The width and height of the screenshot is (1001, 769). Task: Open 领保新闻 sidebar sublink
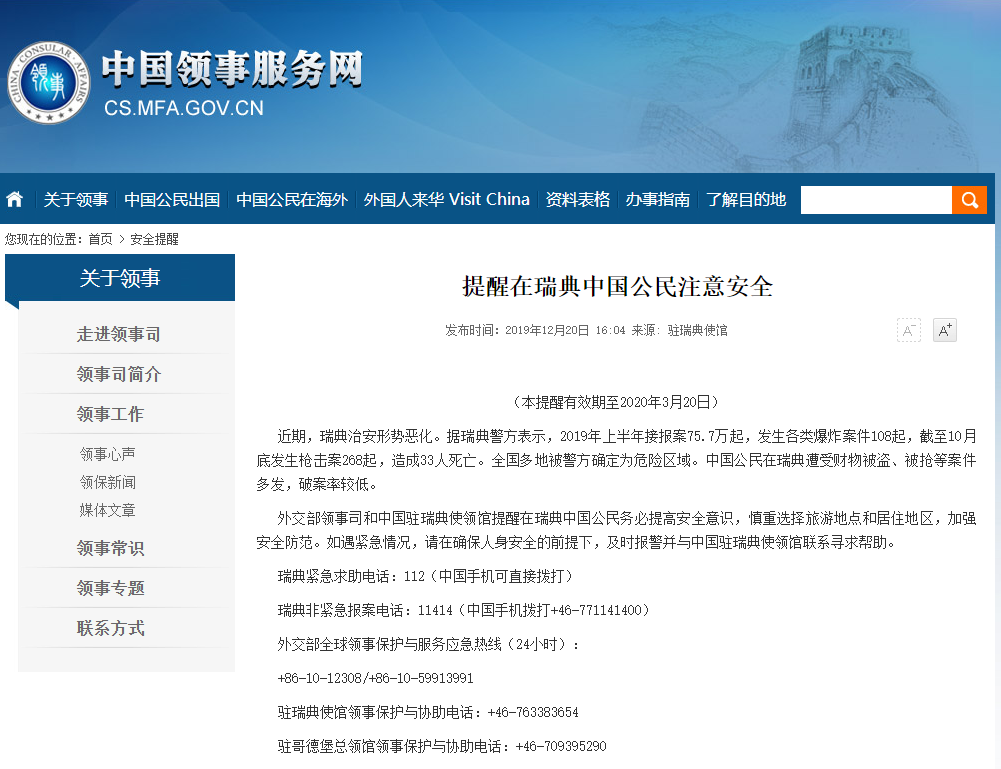tap(107, 482)
